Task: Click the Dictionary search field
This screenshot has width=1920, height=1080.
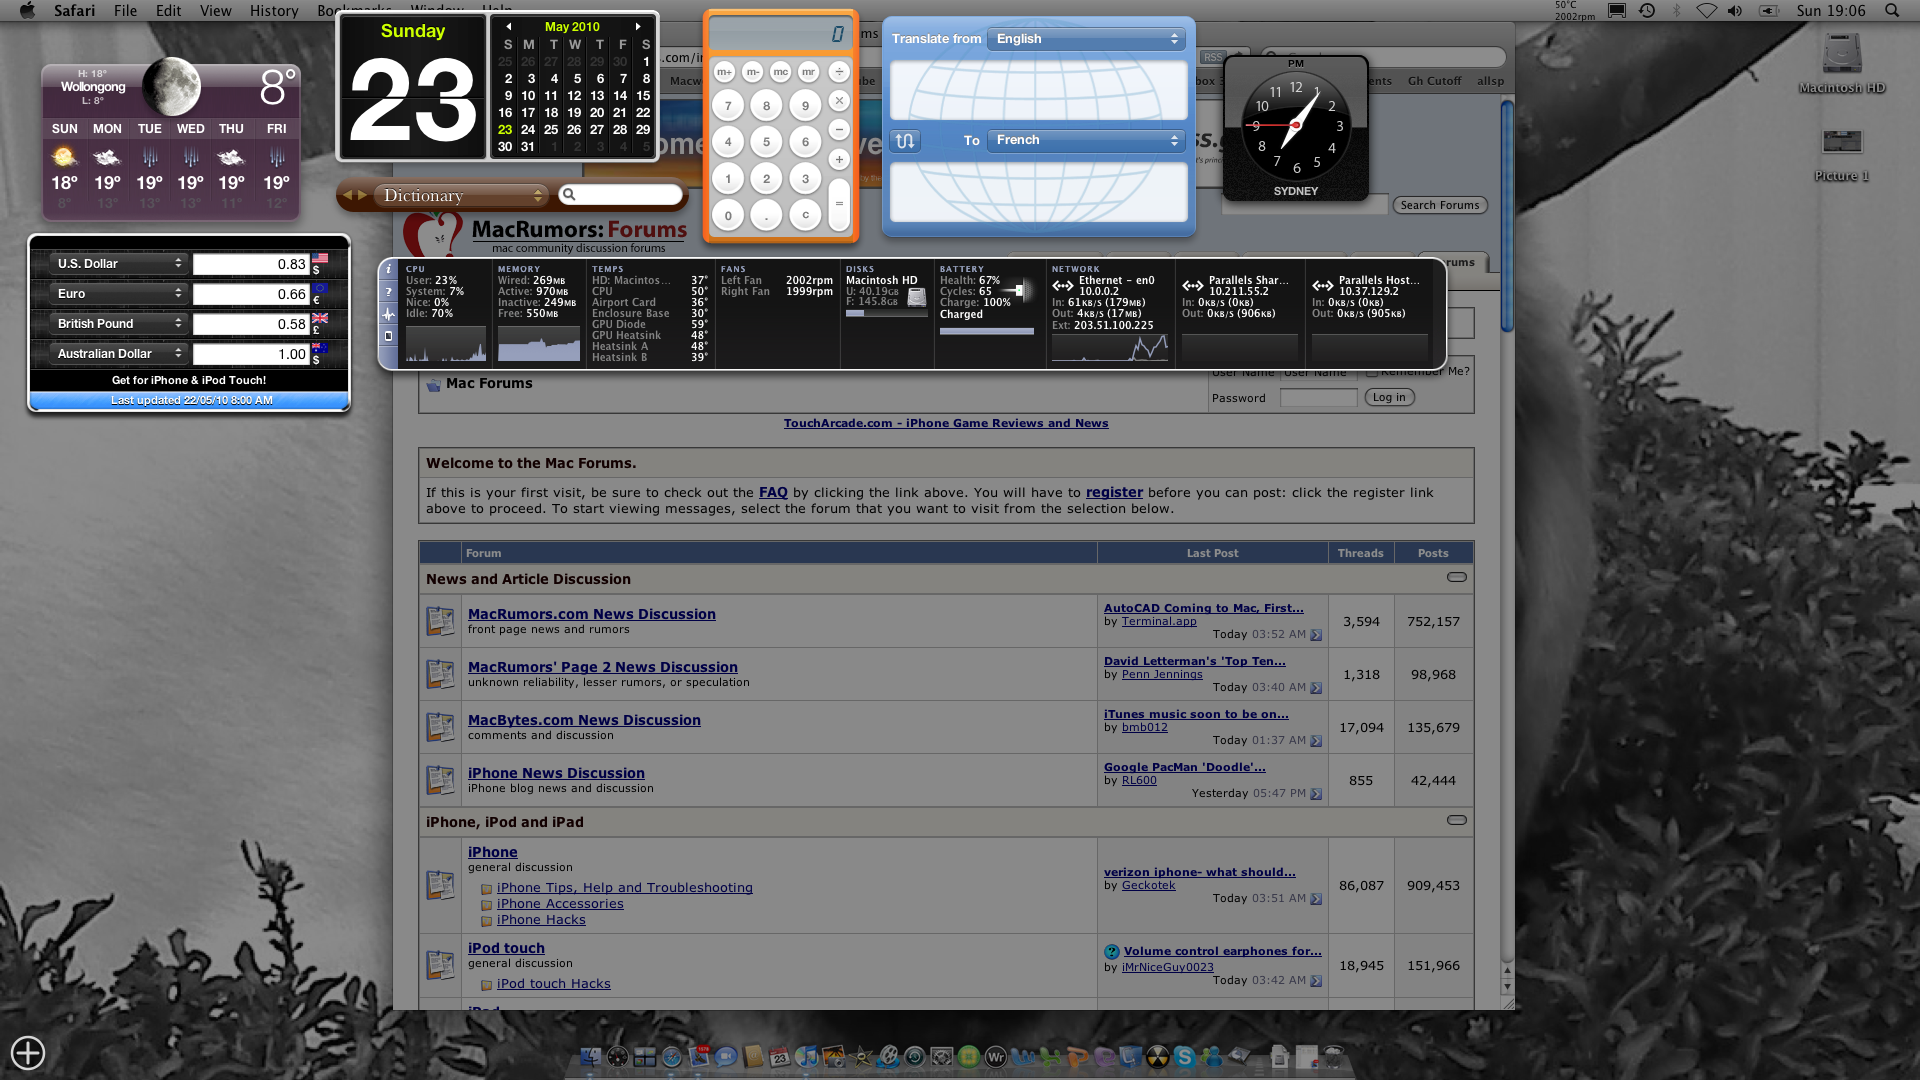Action: point(620,195)
